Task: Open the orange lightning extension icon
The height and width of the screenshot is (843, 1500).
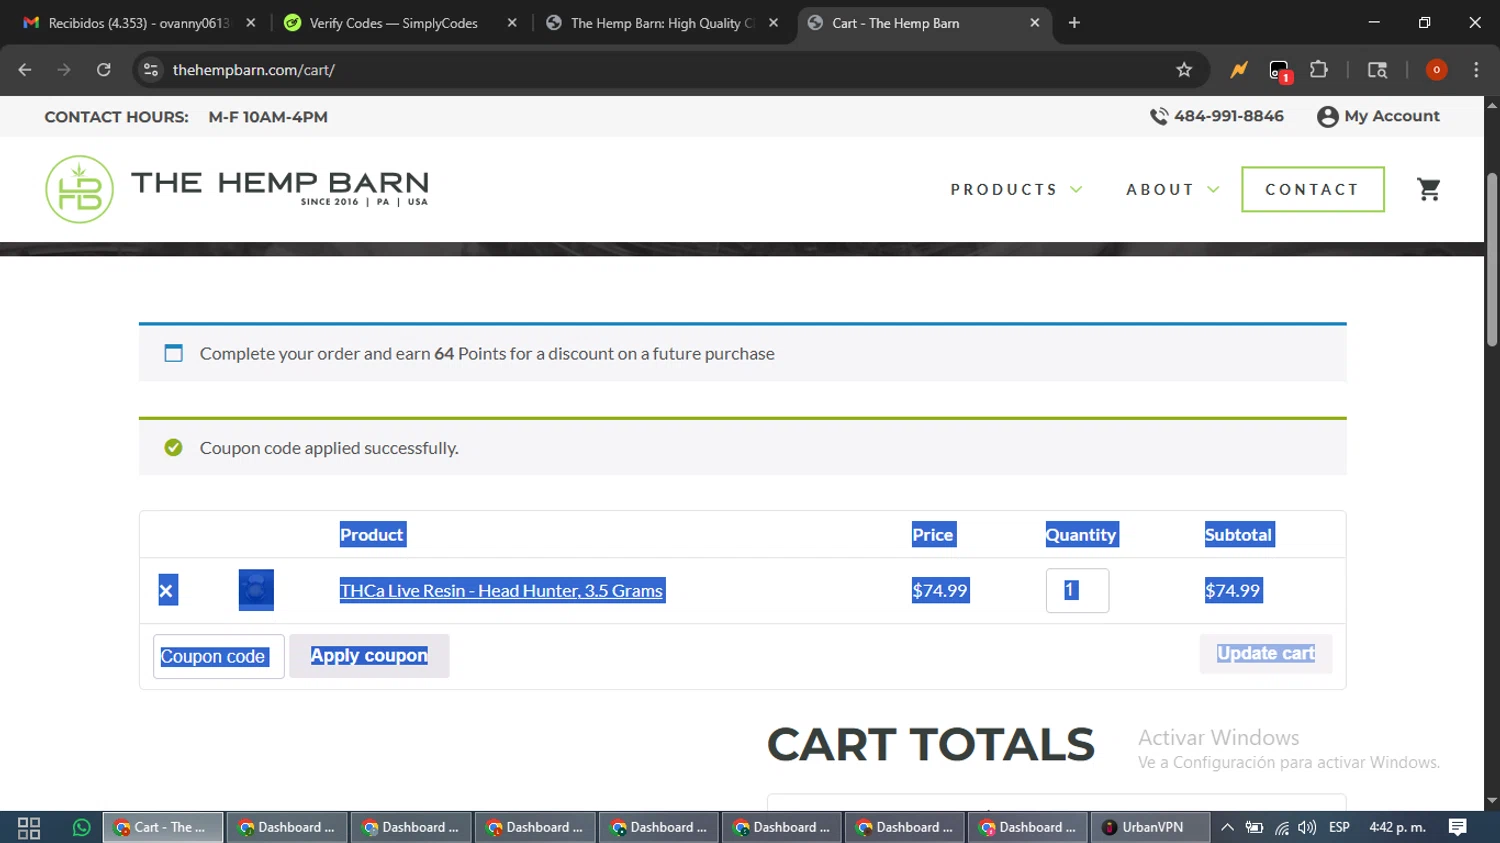Action: click(1239, 70)
